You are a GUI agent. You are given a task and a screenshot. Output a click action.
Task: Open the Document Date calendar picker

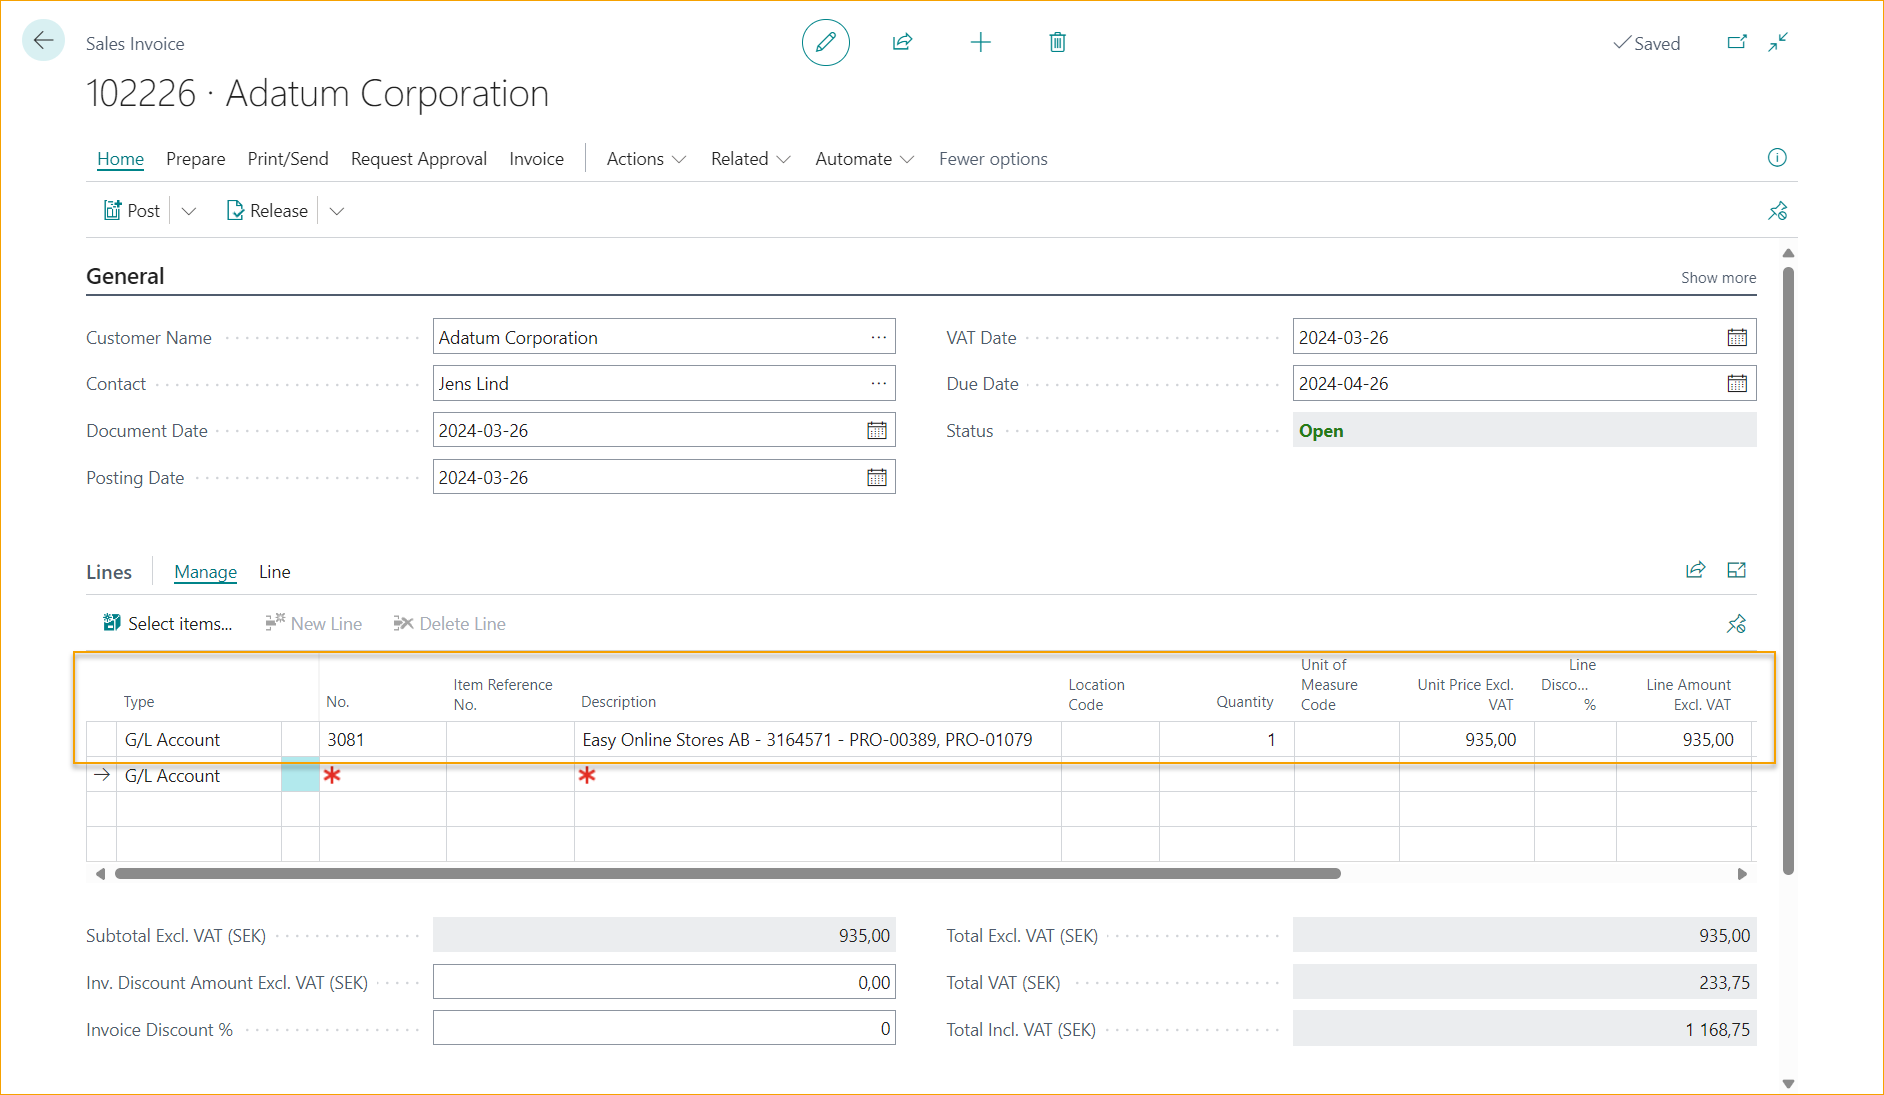click(x=876, y=431)
